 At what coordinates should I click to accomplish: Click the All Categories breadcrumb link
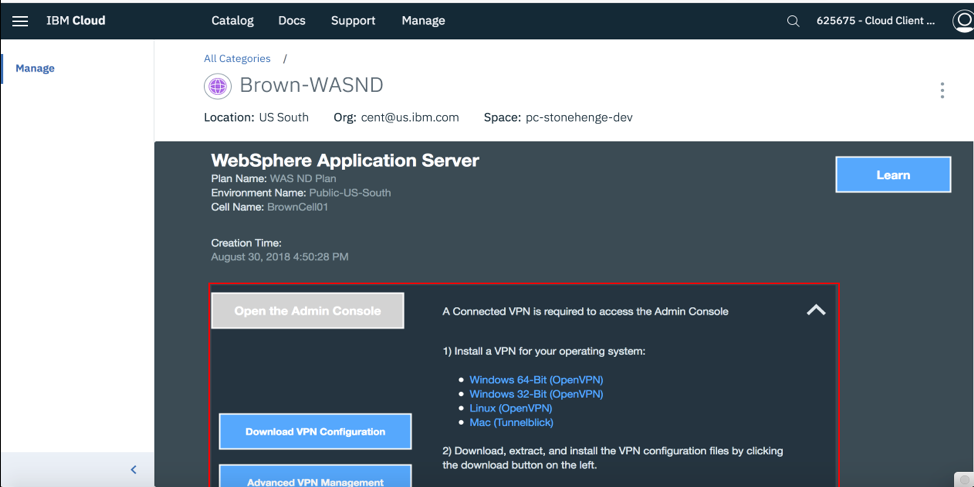(237, 59)
